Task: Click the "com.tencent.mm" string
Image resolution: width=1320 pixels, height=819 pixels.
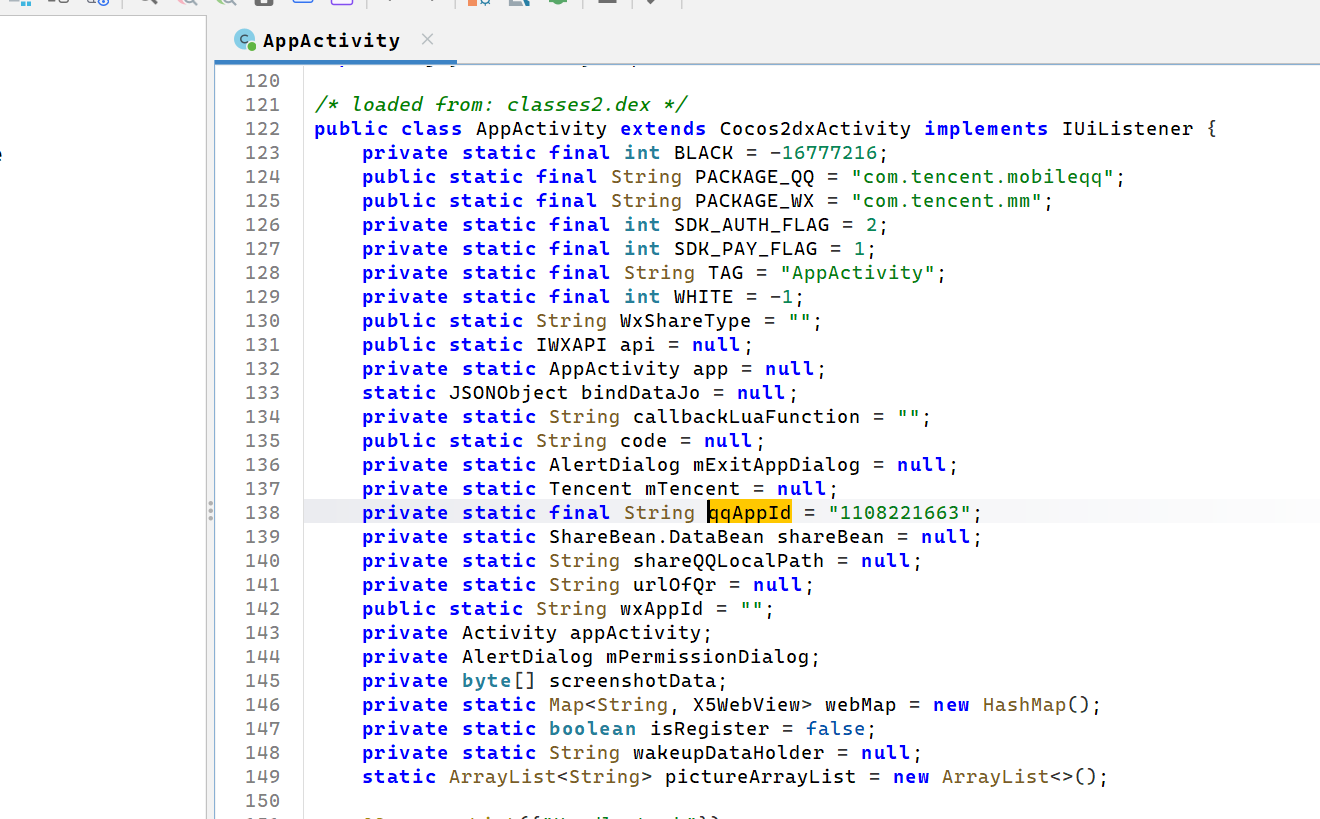Action: pyautogui.click(x=947, y=201)
